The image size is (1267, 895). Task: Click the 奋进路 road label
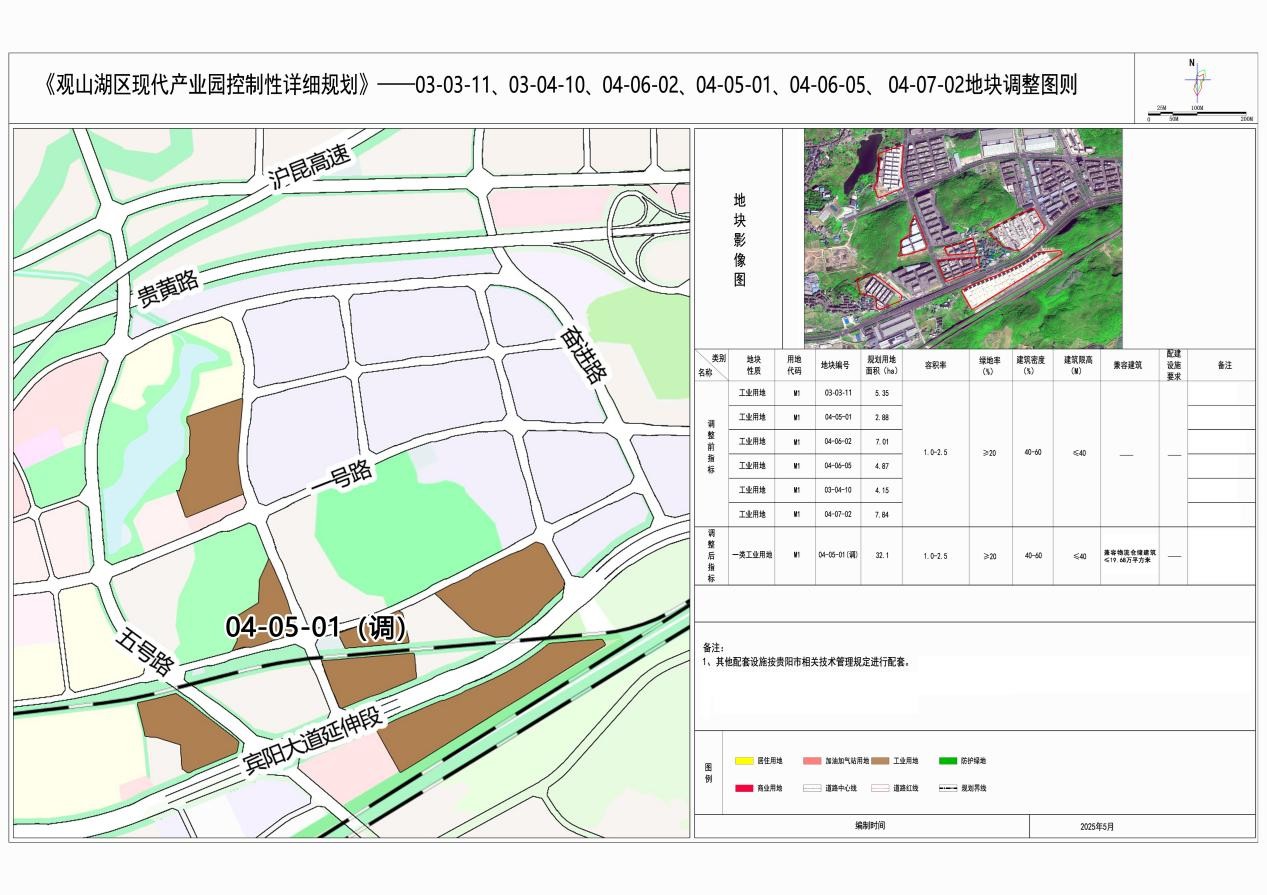click(x=584, y=356)
